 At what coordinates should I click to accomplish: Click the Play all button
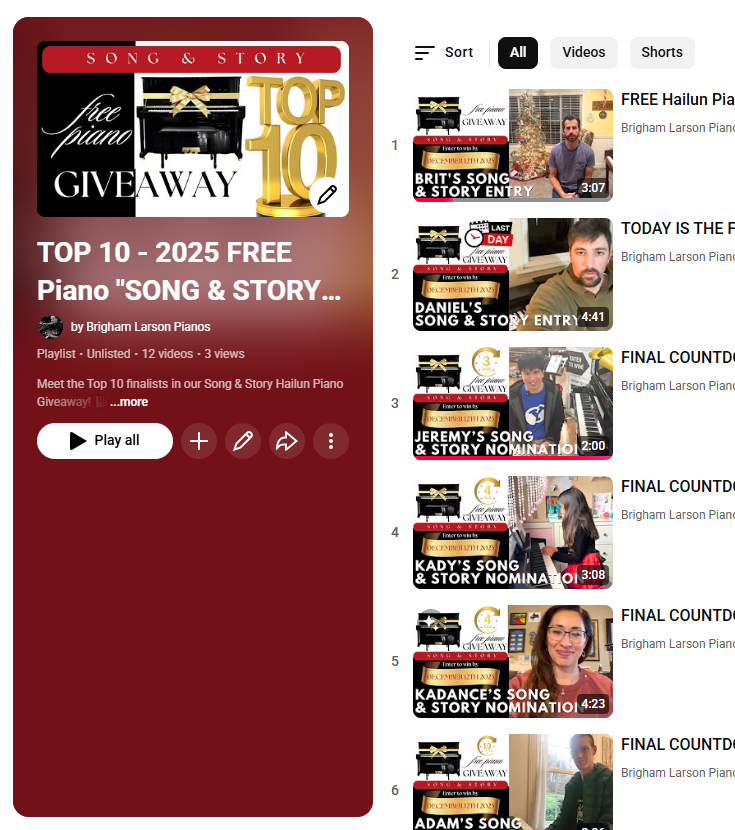(x=105, y=441)
